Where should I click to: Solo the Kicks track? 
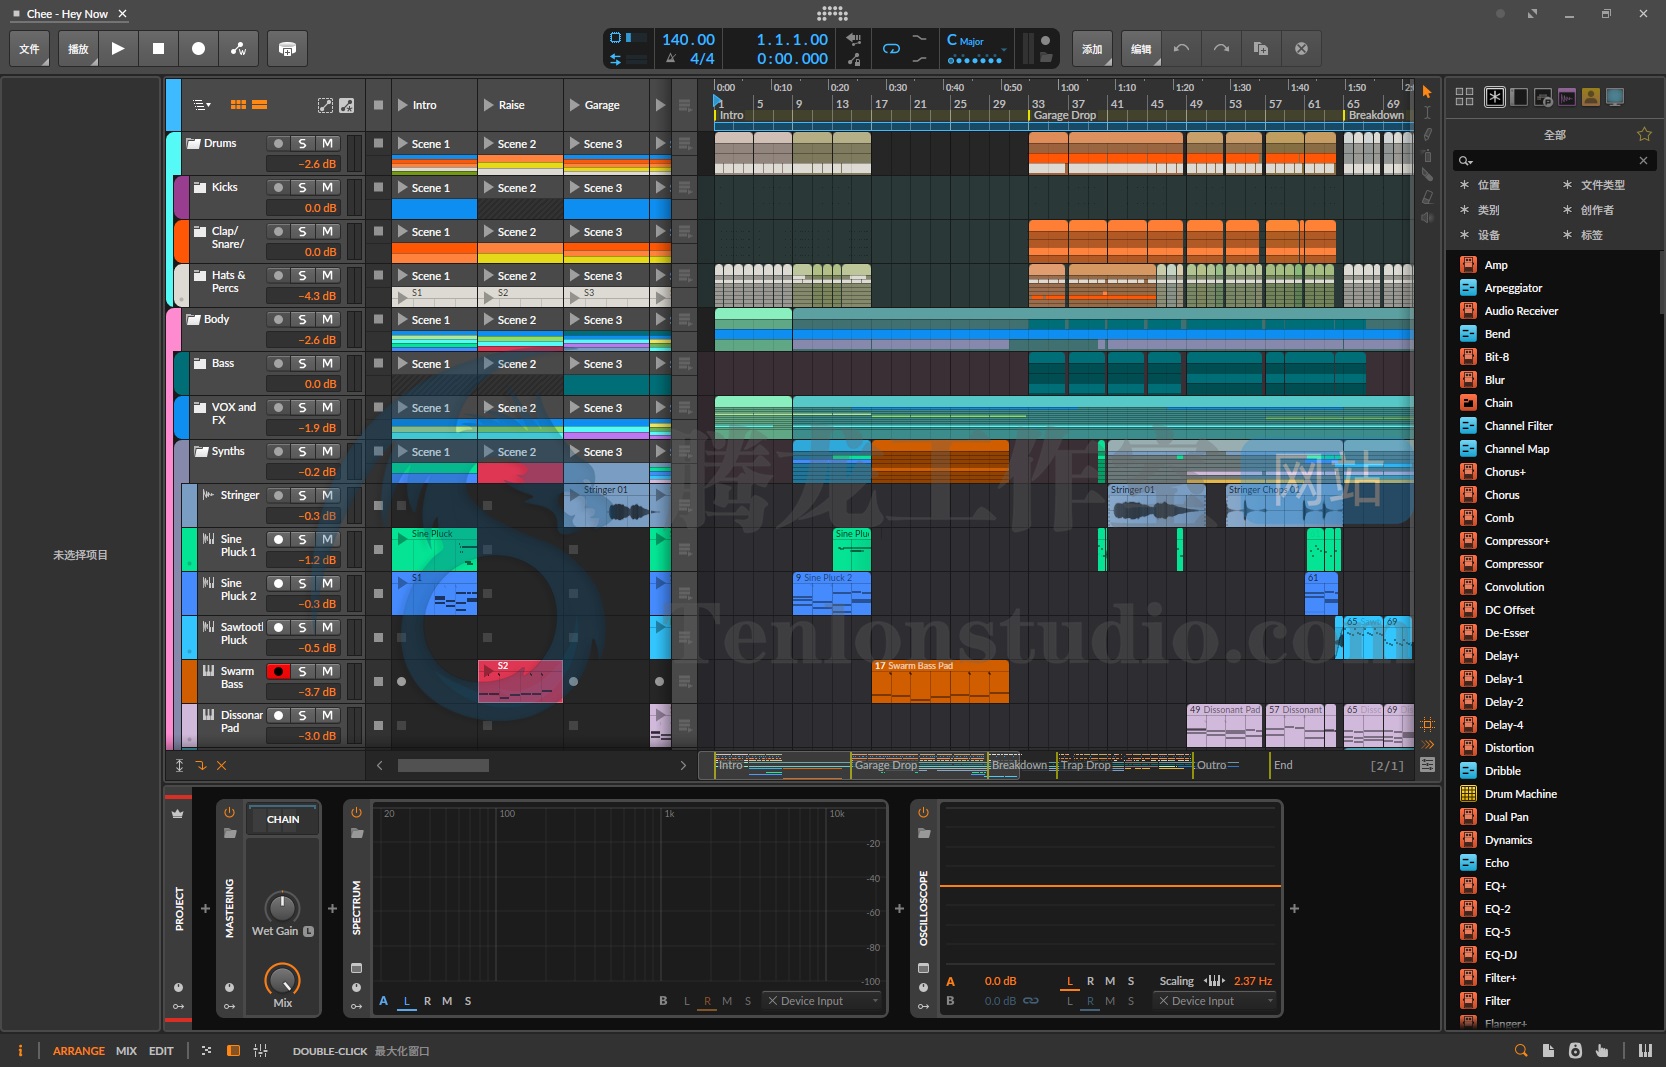(x=302, y=187)
